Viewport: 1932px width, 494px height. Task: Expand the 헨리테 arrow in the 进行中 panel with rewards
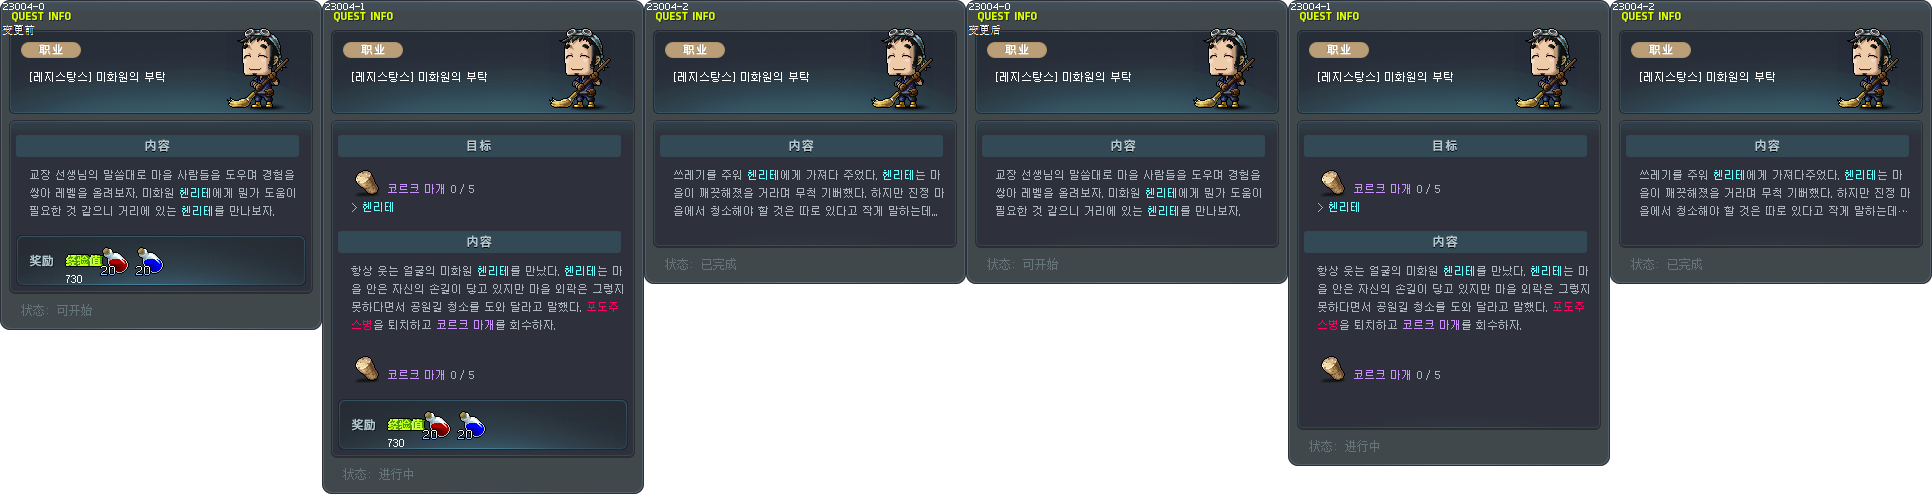tap(354, 207)
